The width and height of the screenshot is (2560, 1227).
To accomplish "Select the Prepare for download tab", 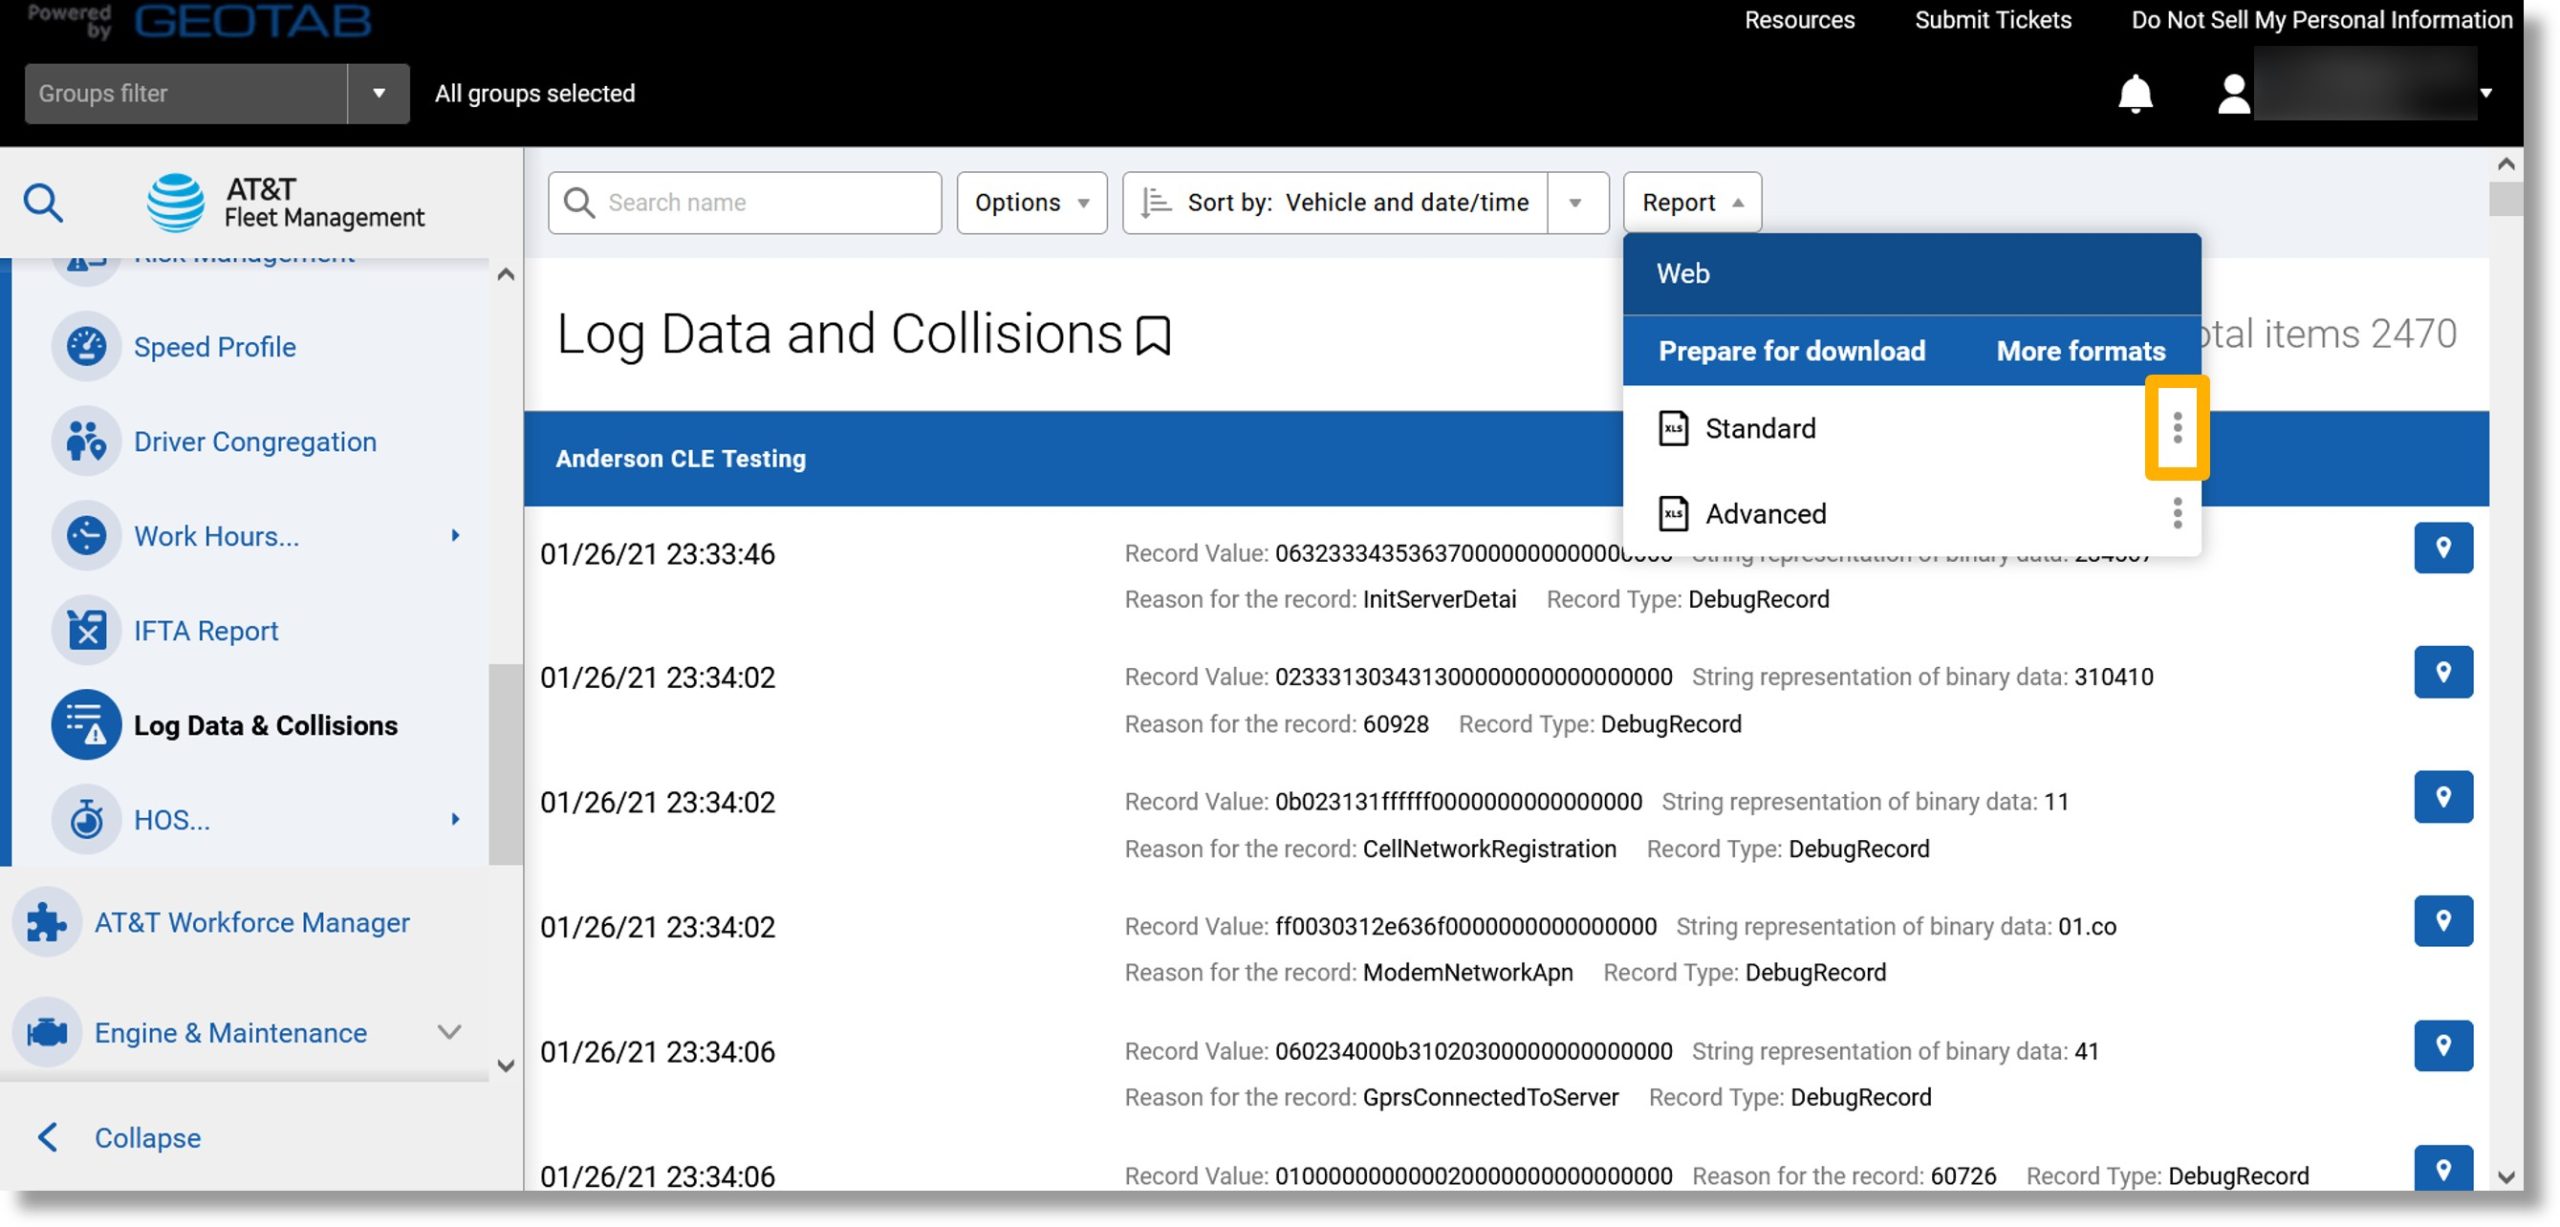I will [x=1791, y=351].
